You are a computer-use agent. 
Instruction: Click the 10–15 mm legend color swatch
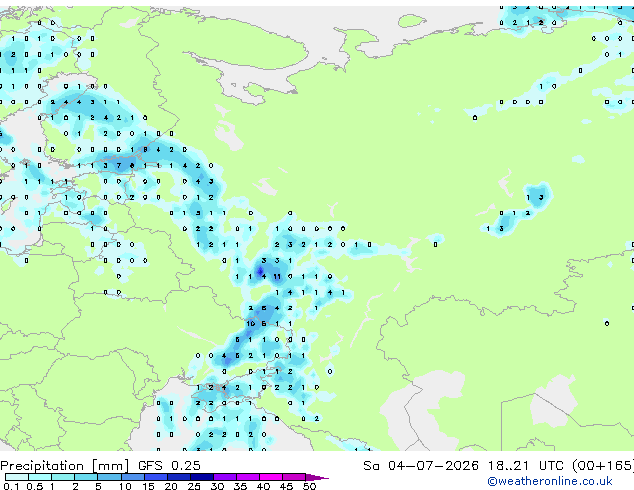tap(133, 477)
